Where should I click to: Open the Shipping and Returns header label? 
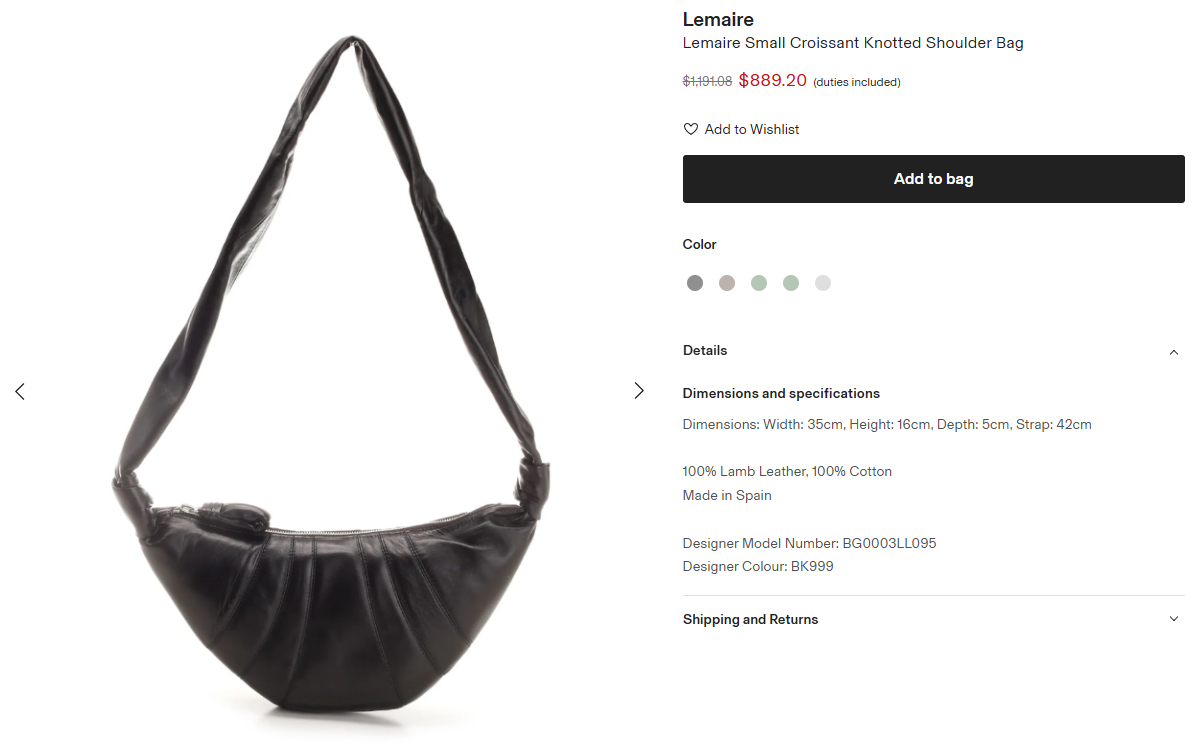tap(750, 619)
